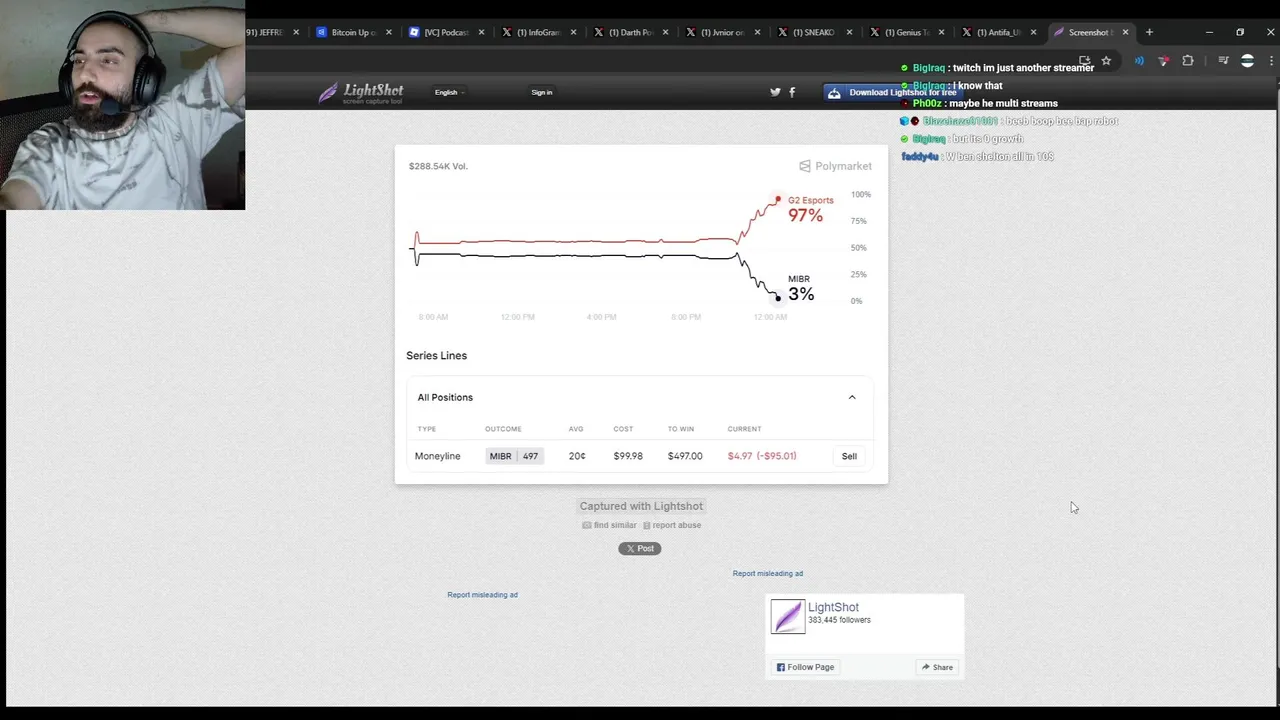Click the MIBR 497 outcome badge

coord(514,456)
